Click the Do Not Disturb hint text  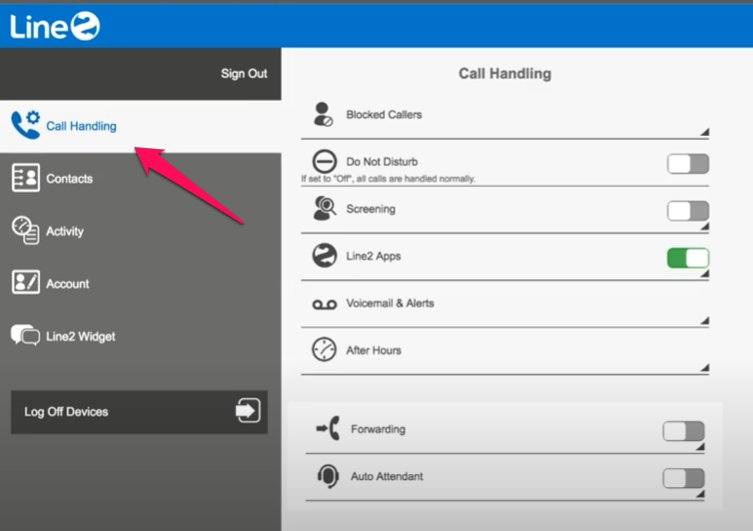[x=388, y=179]
